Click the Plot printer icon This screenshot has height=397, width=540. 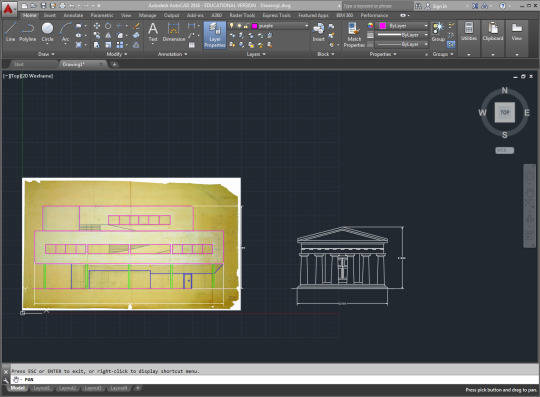coord(62,6)
